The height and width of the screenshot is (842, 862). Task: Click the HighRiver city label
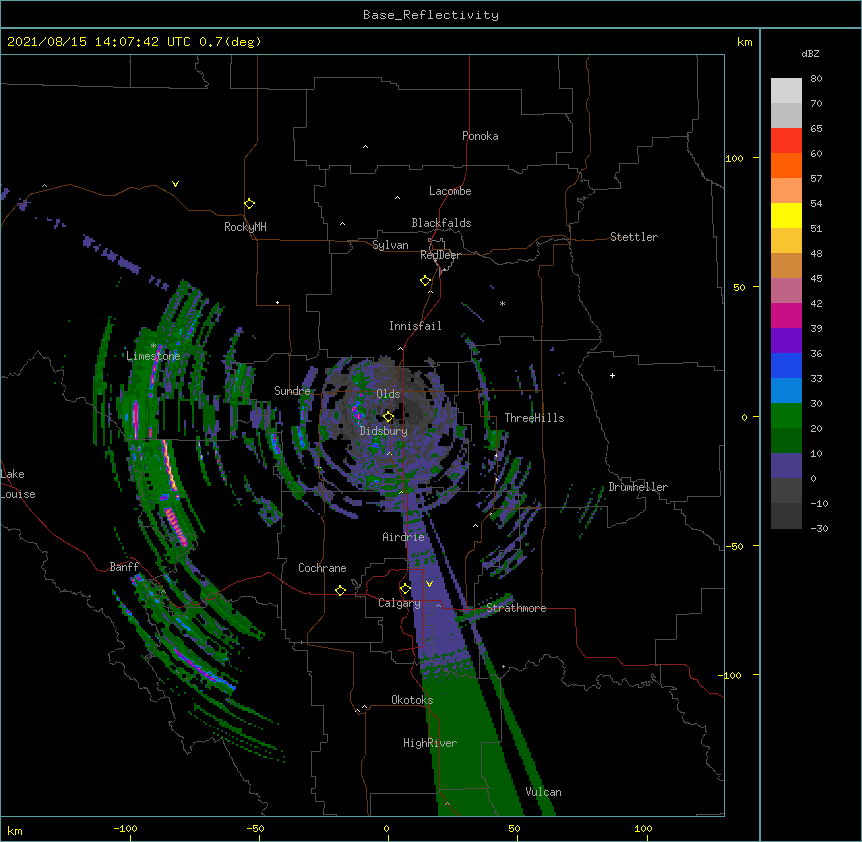430,743
